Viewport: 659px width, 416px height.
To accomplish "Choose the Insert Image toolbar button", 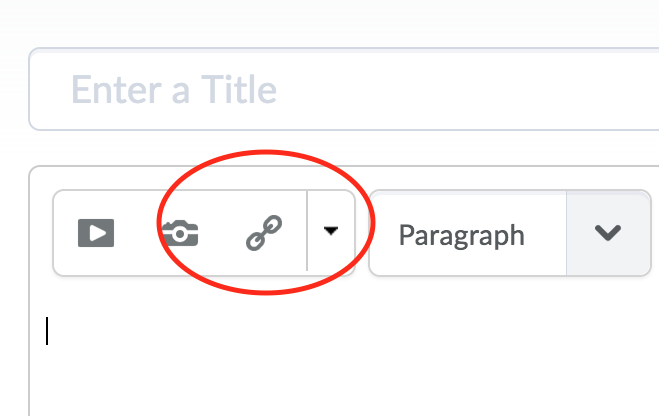I will (x=180, y=234).
